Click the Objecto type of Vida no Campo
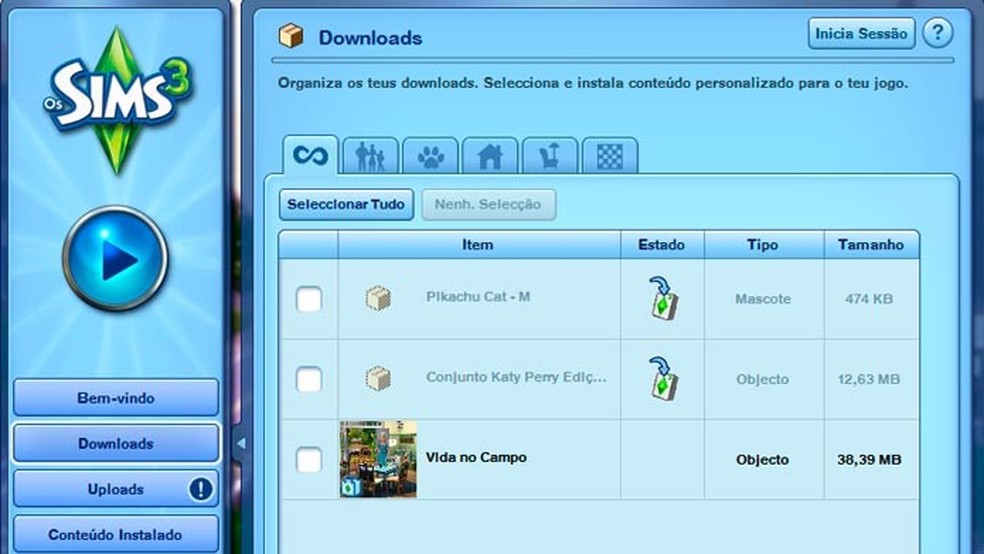The height and width of the screenshot is (554, 984). click(x=762, y=460)
